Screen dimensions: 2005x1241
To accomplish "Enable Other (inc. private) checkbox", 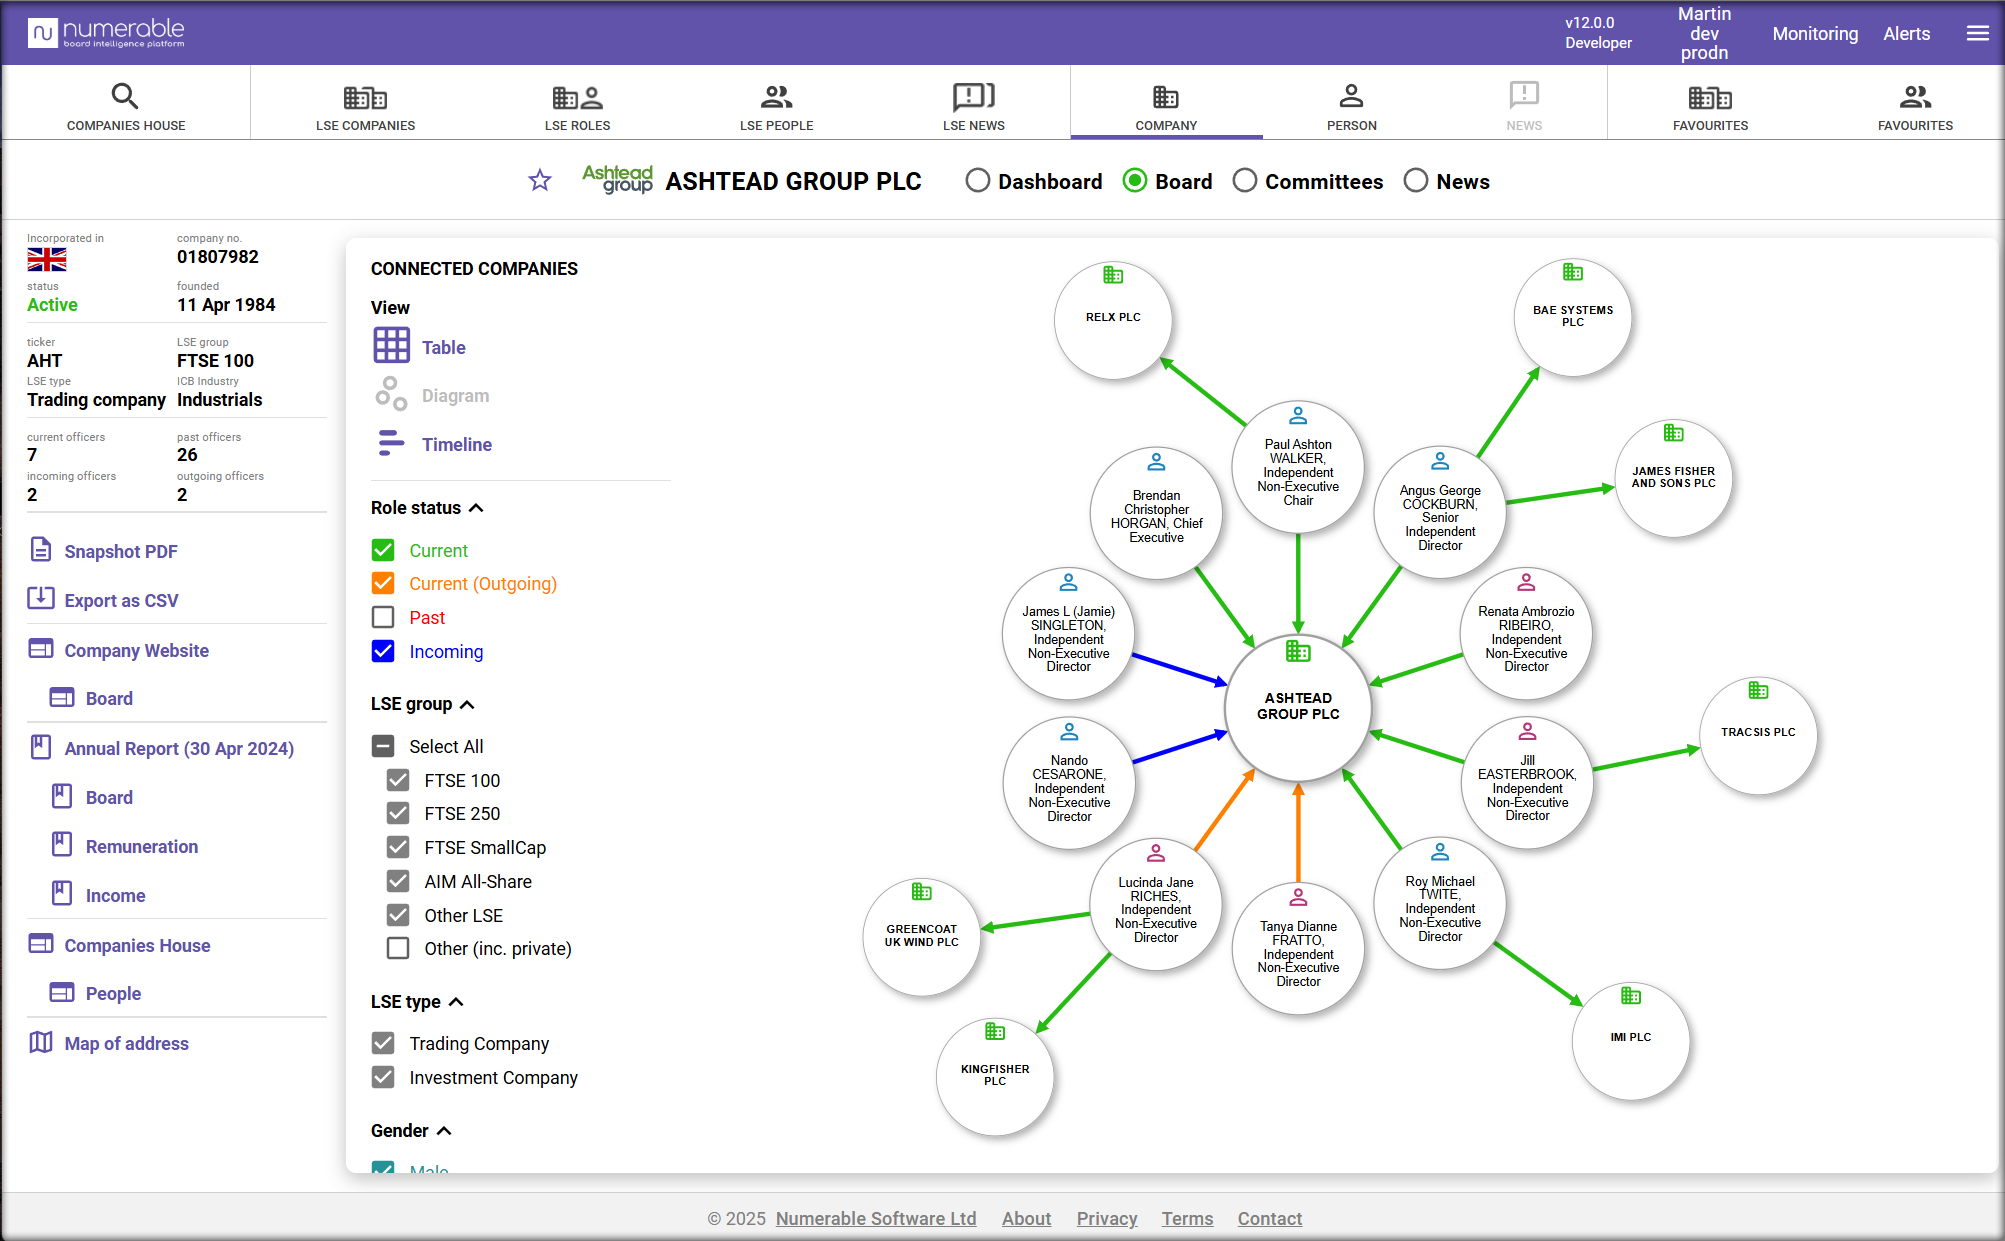I will [398, 948].
